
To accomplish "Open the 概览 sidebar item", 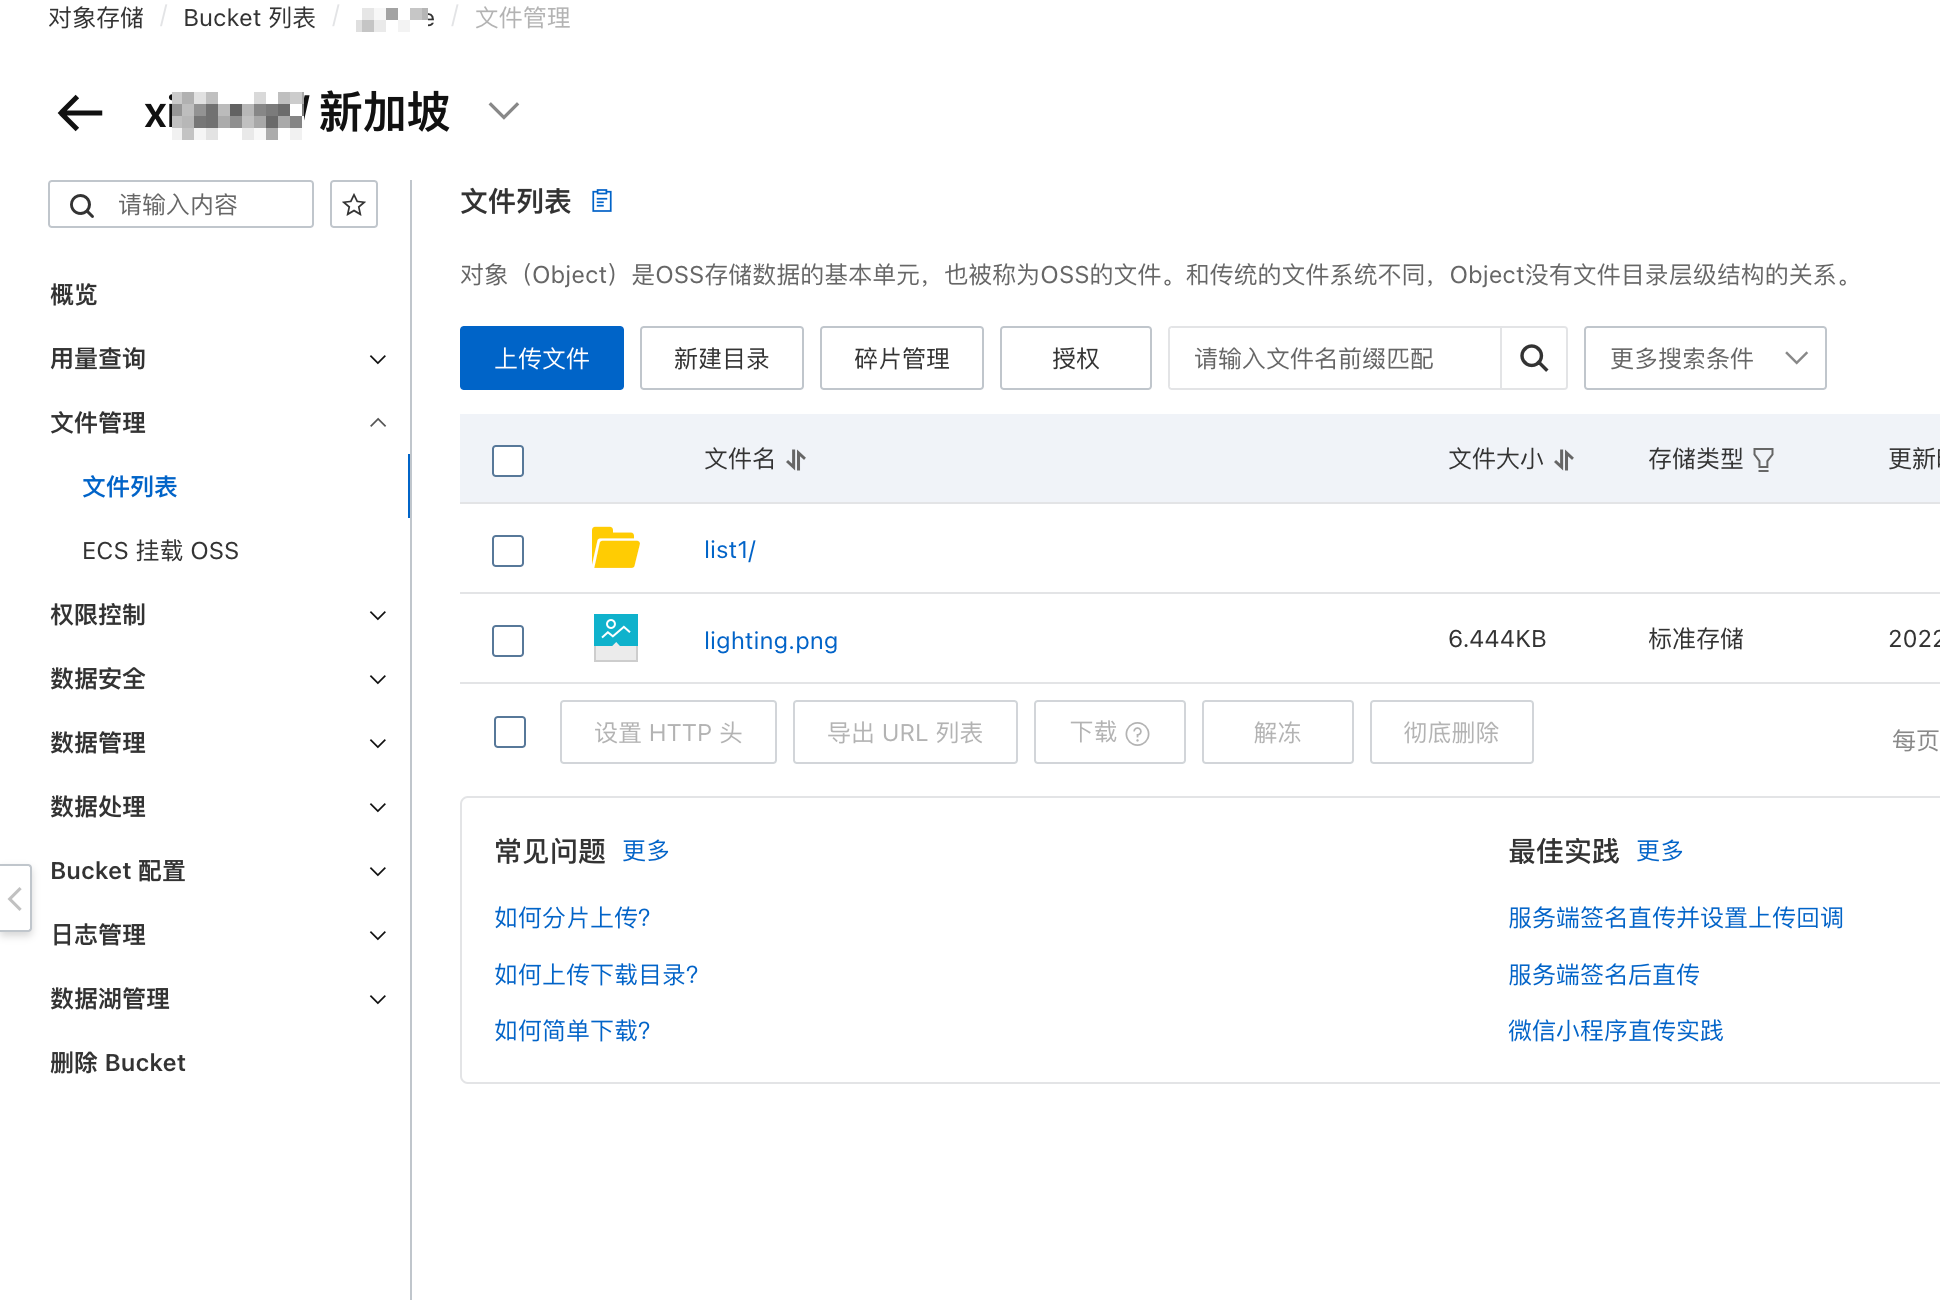I will tap(74, 295).
